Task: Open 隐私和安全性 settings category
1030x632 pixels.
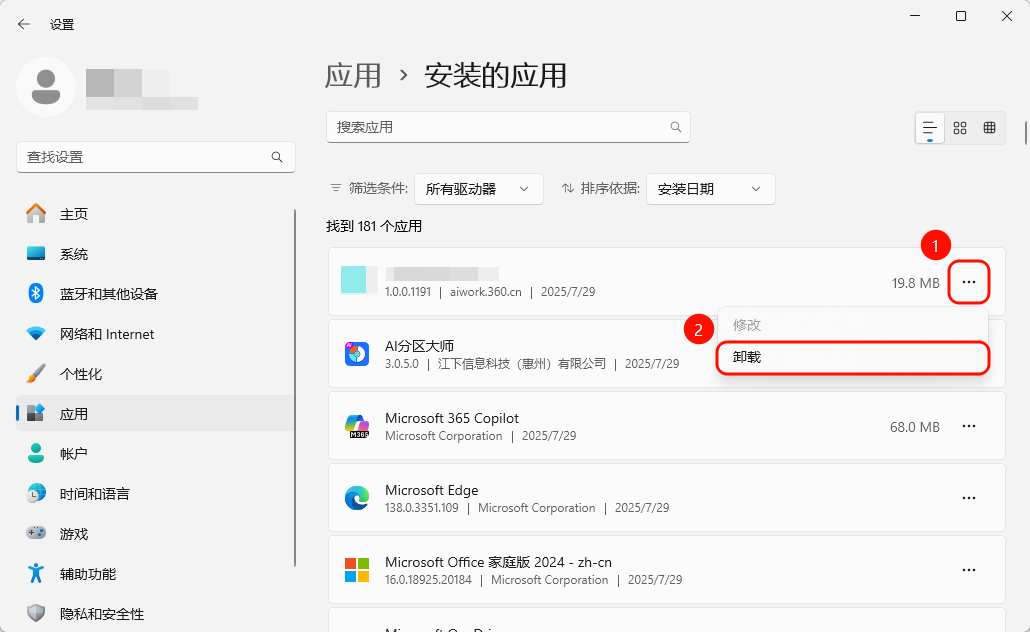Action: pos(155,614)
